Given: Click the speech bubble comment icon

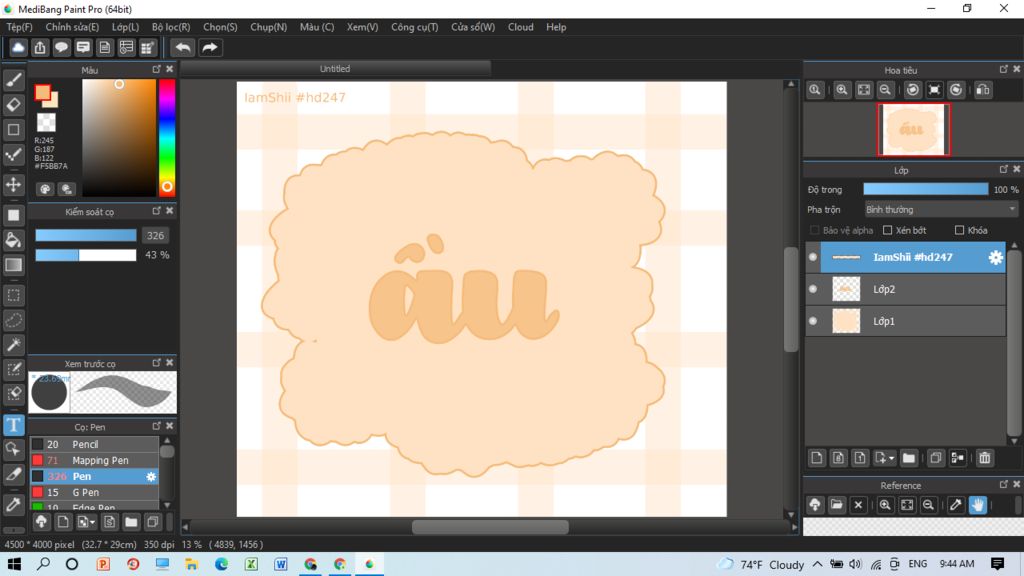Looking at the screenshot, I should [61, 48].
